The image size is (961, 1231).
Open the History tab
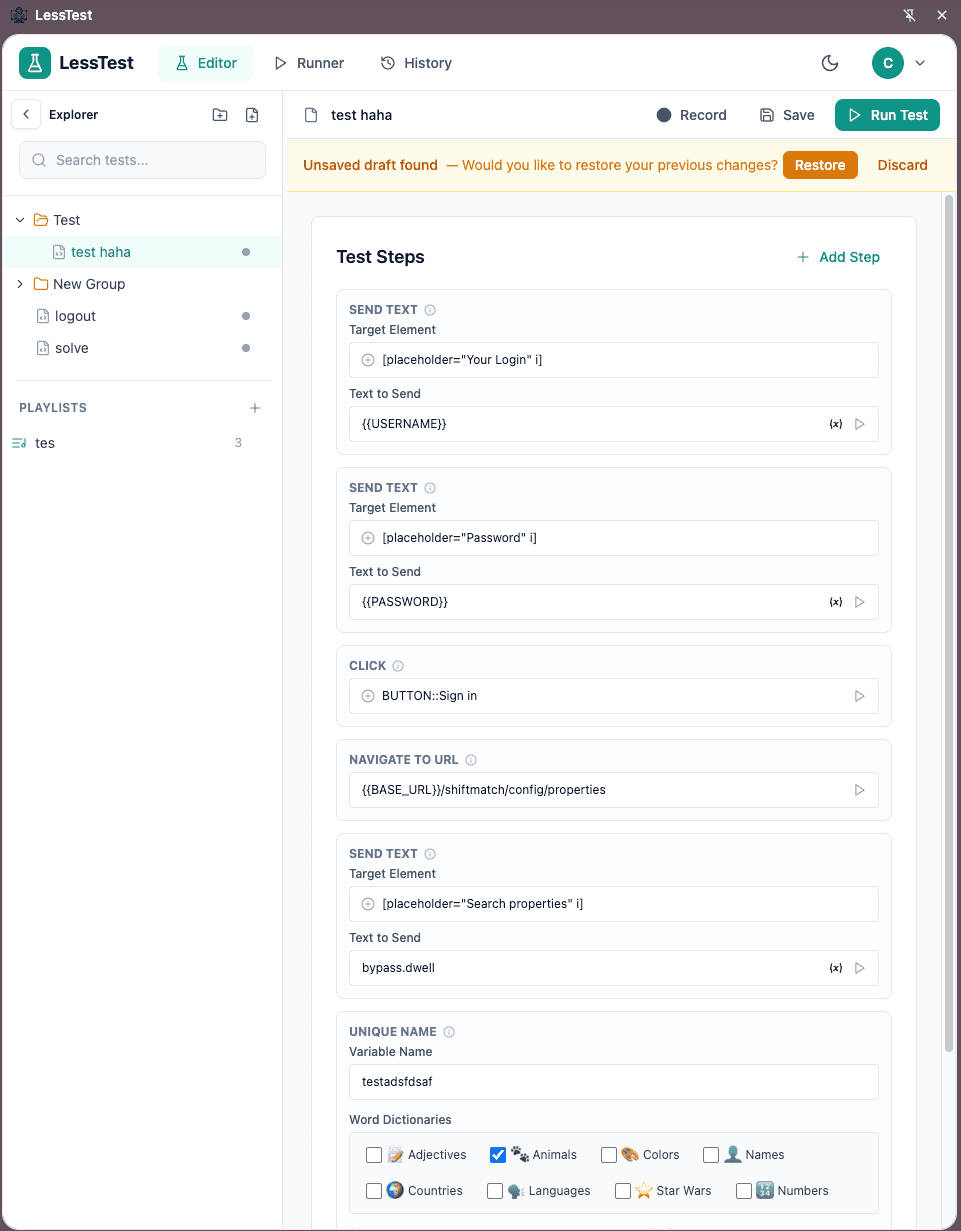tap(416, 62)
